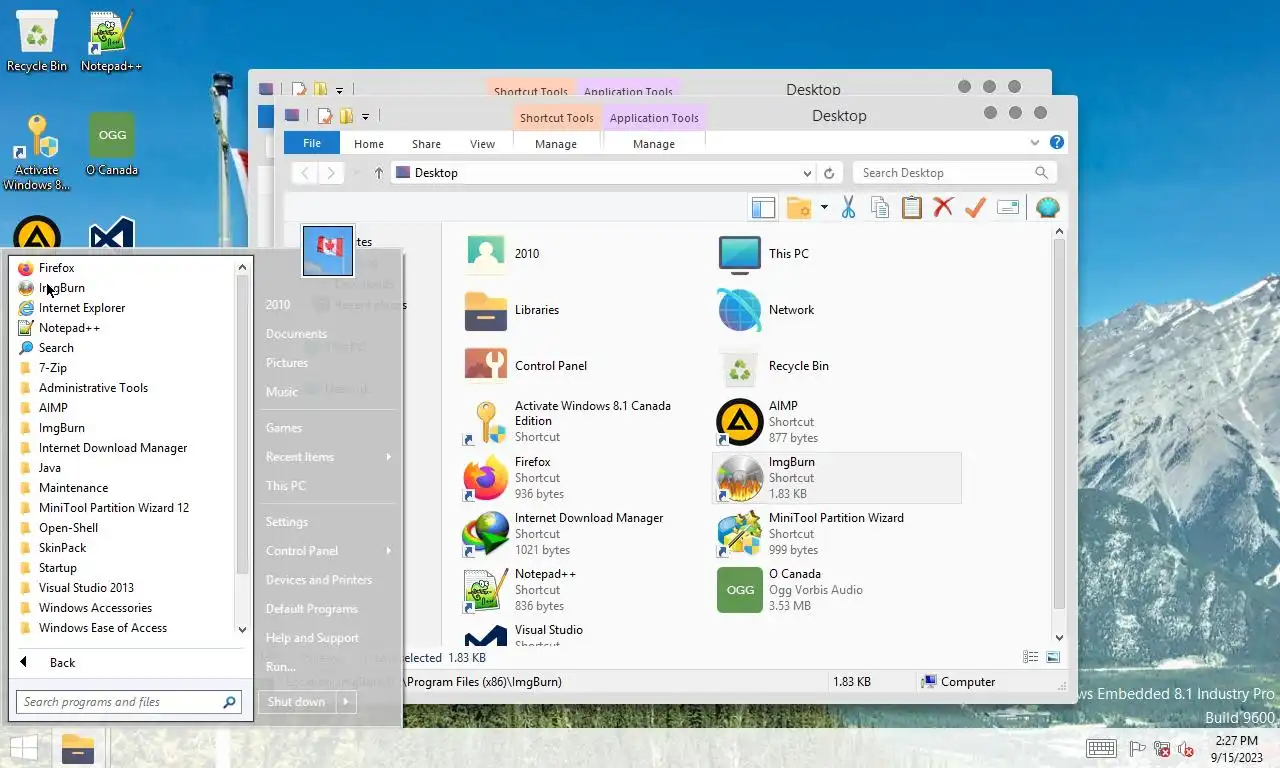Open Manage tab under Shortcut Tools
The height and width of the screenshot is (768, 1280).
[556, 144]
